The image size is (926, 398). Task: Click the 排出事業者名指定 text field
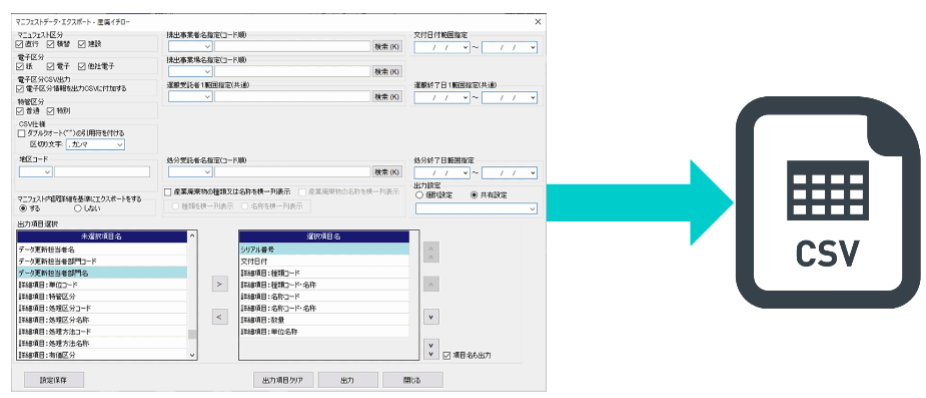[x=292, y=47]
